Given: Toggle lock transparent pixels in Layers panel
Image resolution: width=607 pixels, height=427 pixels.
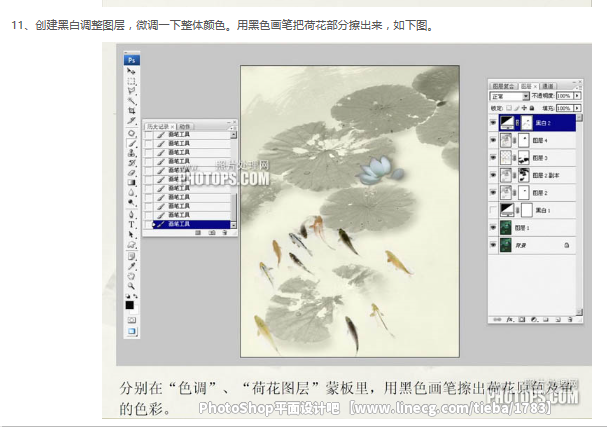Looking at the screenshot, I should (x=509, y=108).
